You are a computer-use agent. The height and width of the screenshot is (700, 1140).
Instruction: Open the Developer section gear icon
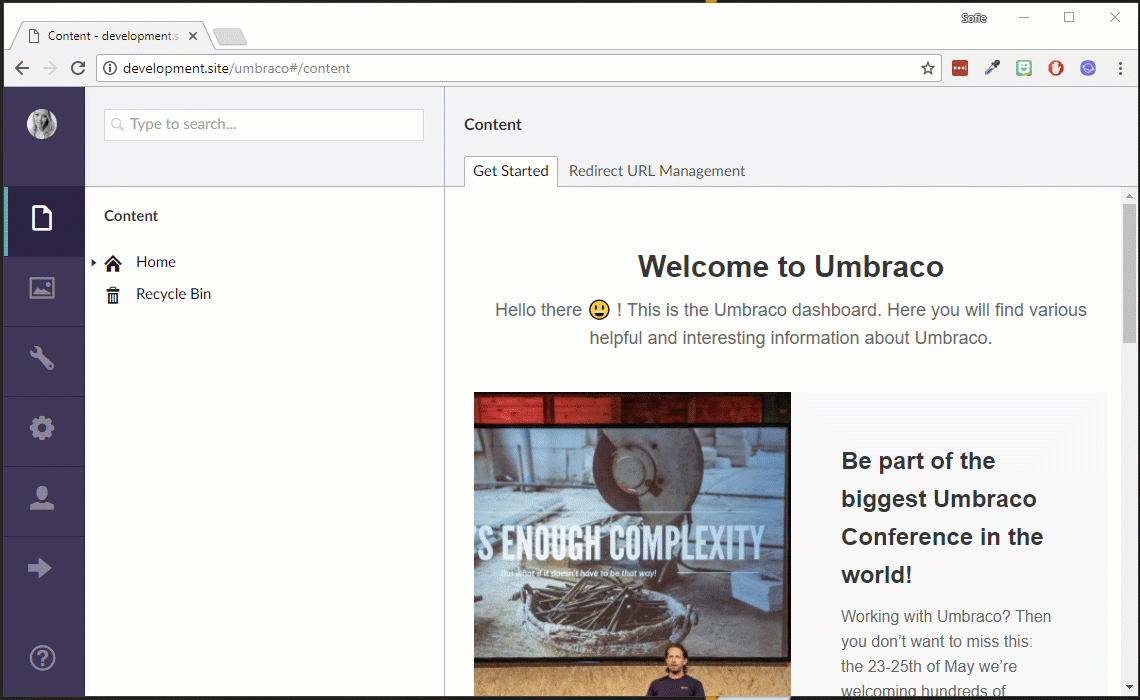[42, 427]
